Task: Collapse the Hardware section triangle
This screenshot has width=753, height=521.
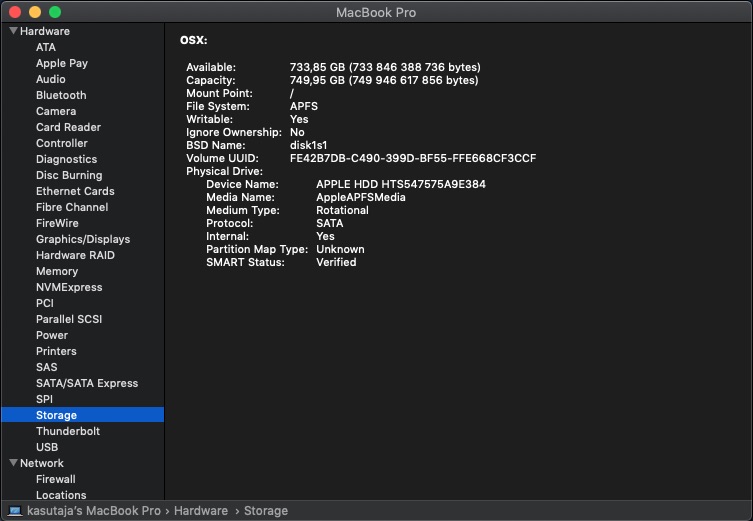Action: coord(13,31)
